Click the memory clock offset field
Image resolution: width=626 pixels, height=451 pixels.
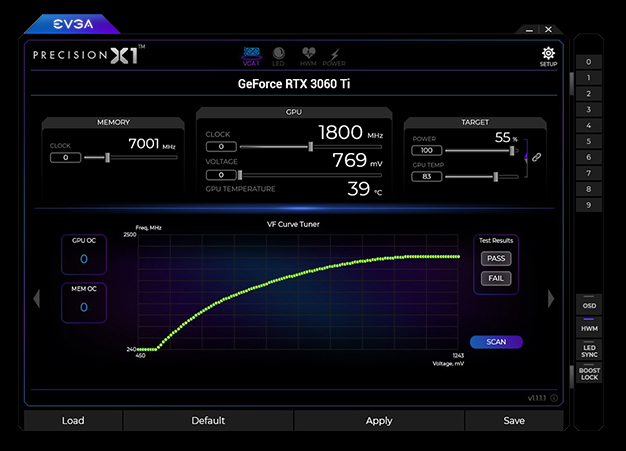pyautogui.click(x=65, y=158)
